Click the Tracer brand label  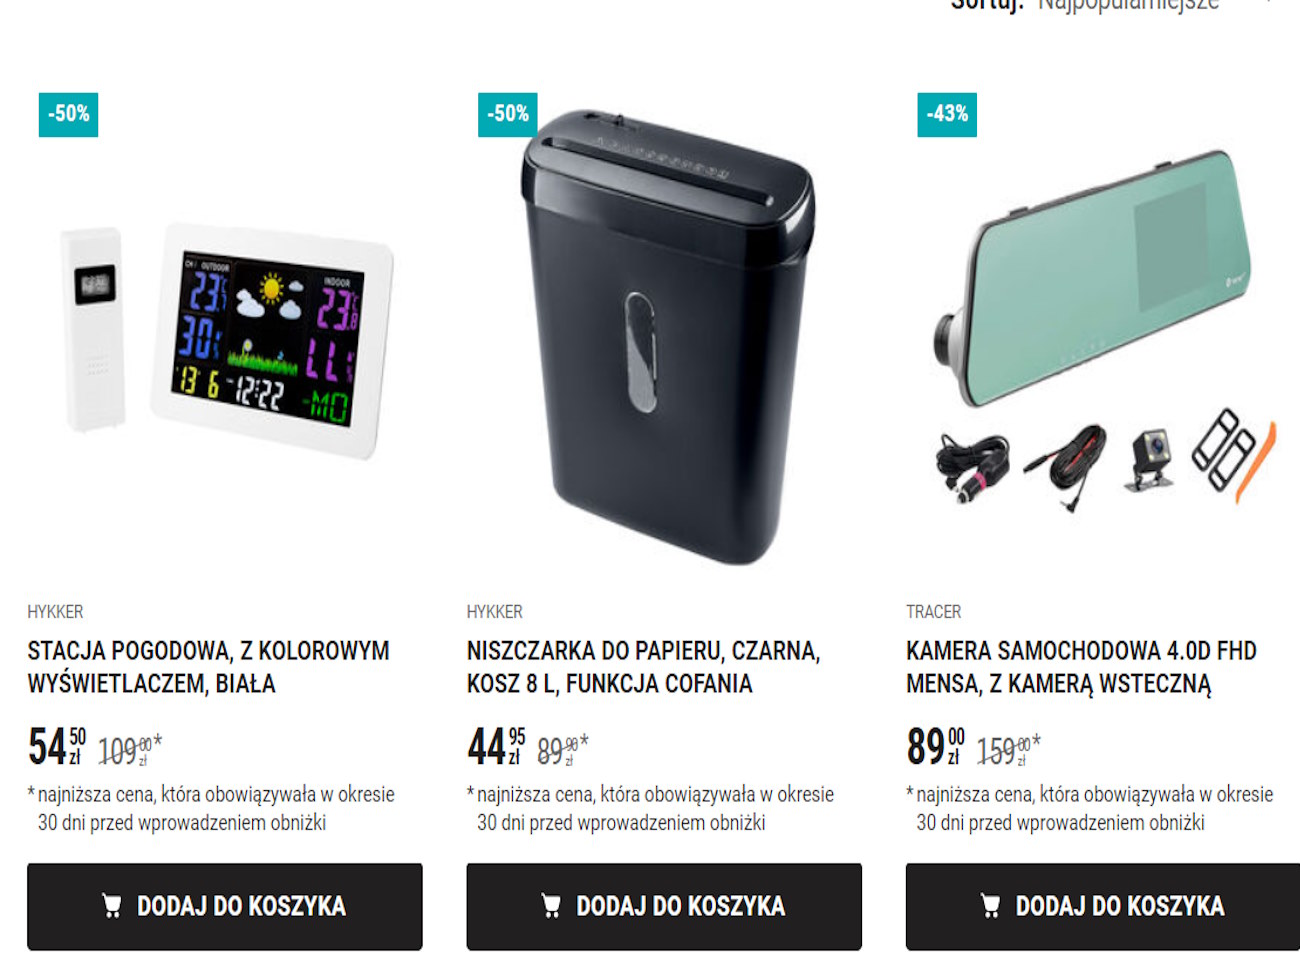click(x=933, y=612)
